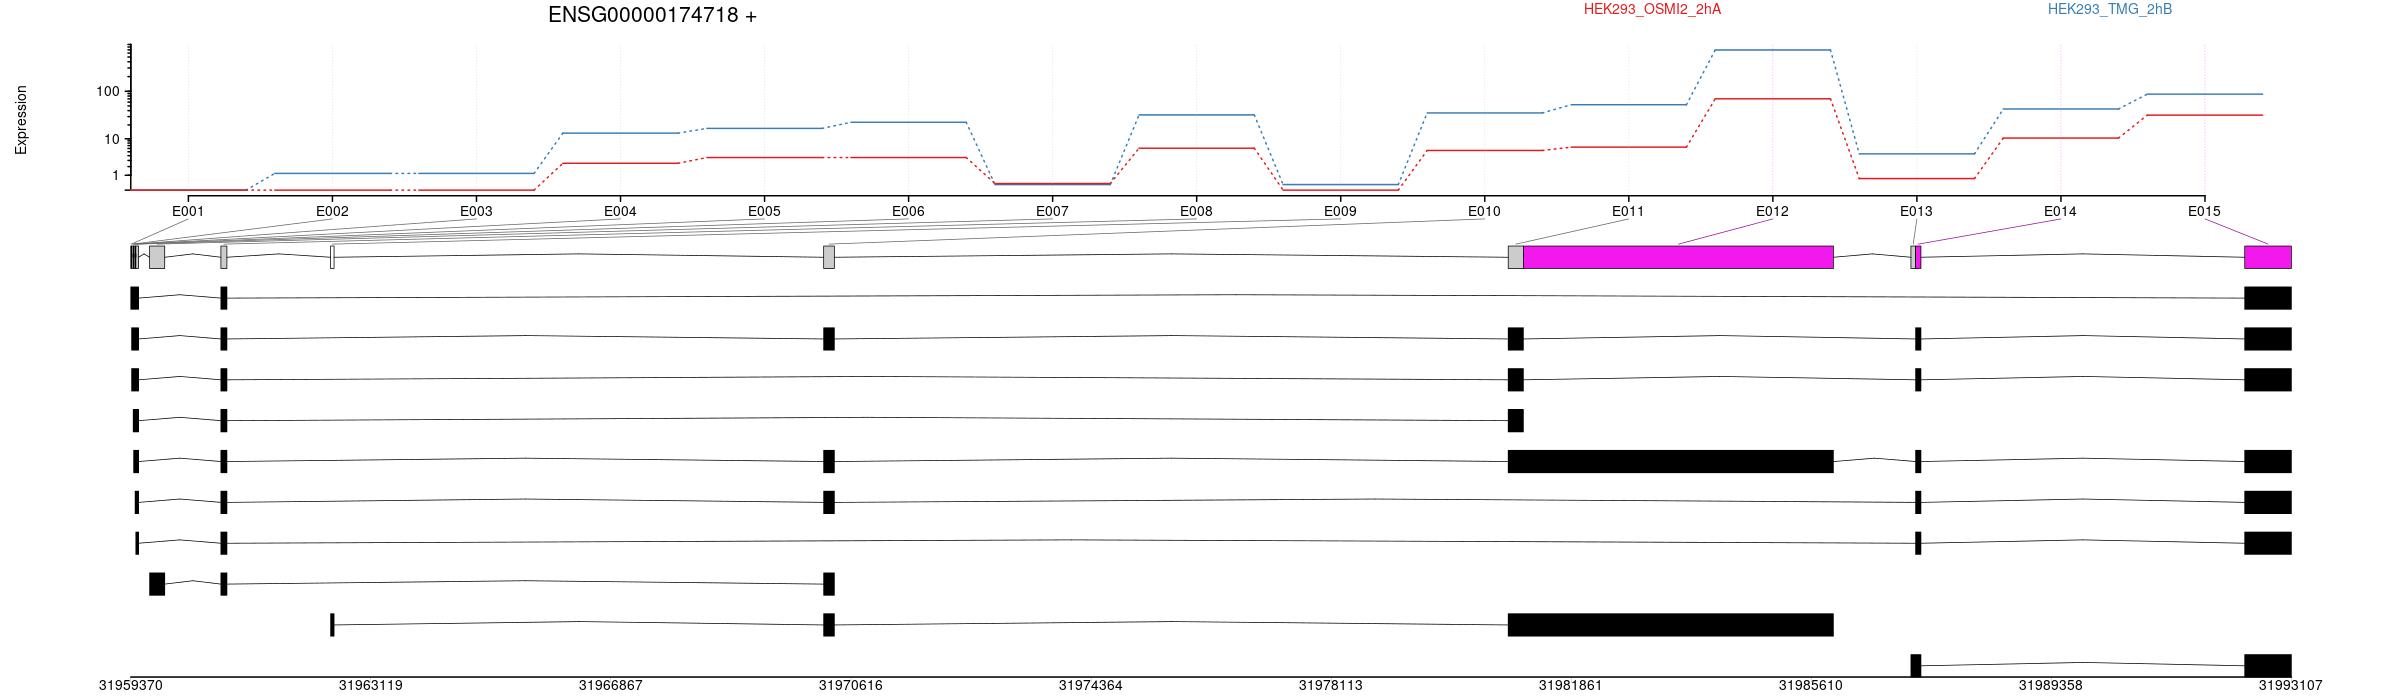Click the E015 exon bin label
The image size is (2400, 700).
(2204, 211)
